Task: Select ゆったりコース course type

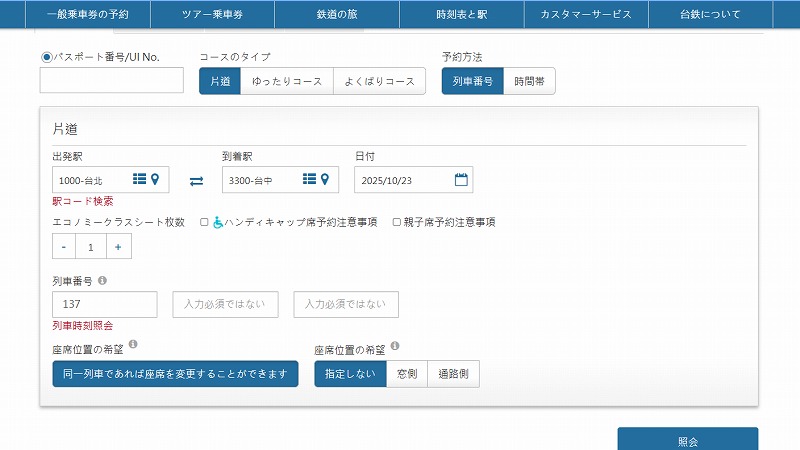Action: tap(287, 81)
